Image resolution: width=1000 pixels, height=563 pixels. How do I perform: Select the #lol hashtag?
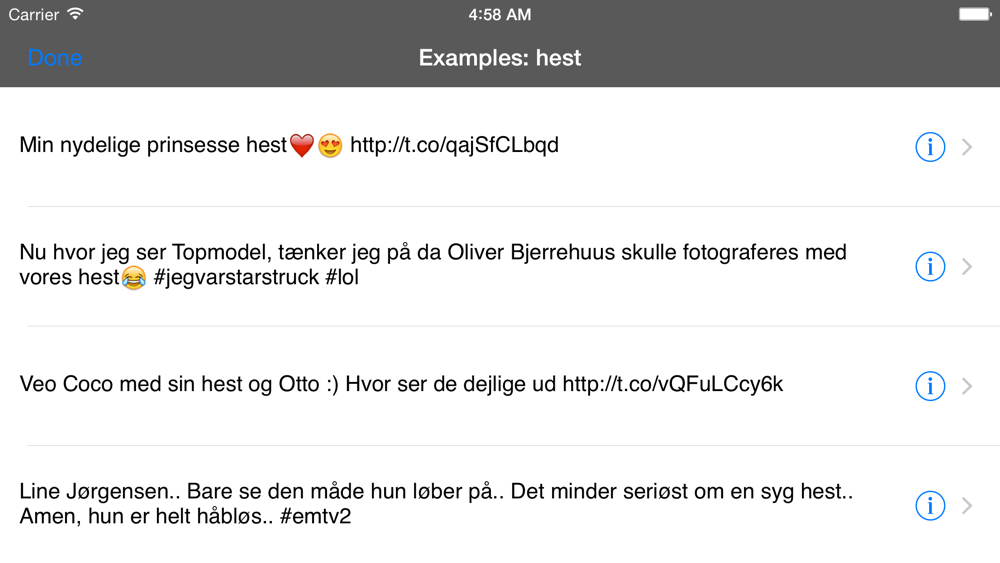click(x=342, y=277)
